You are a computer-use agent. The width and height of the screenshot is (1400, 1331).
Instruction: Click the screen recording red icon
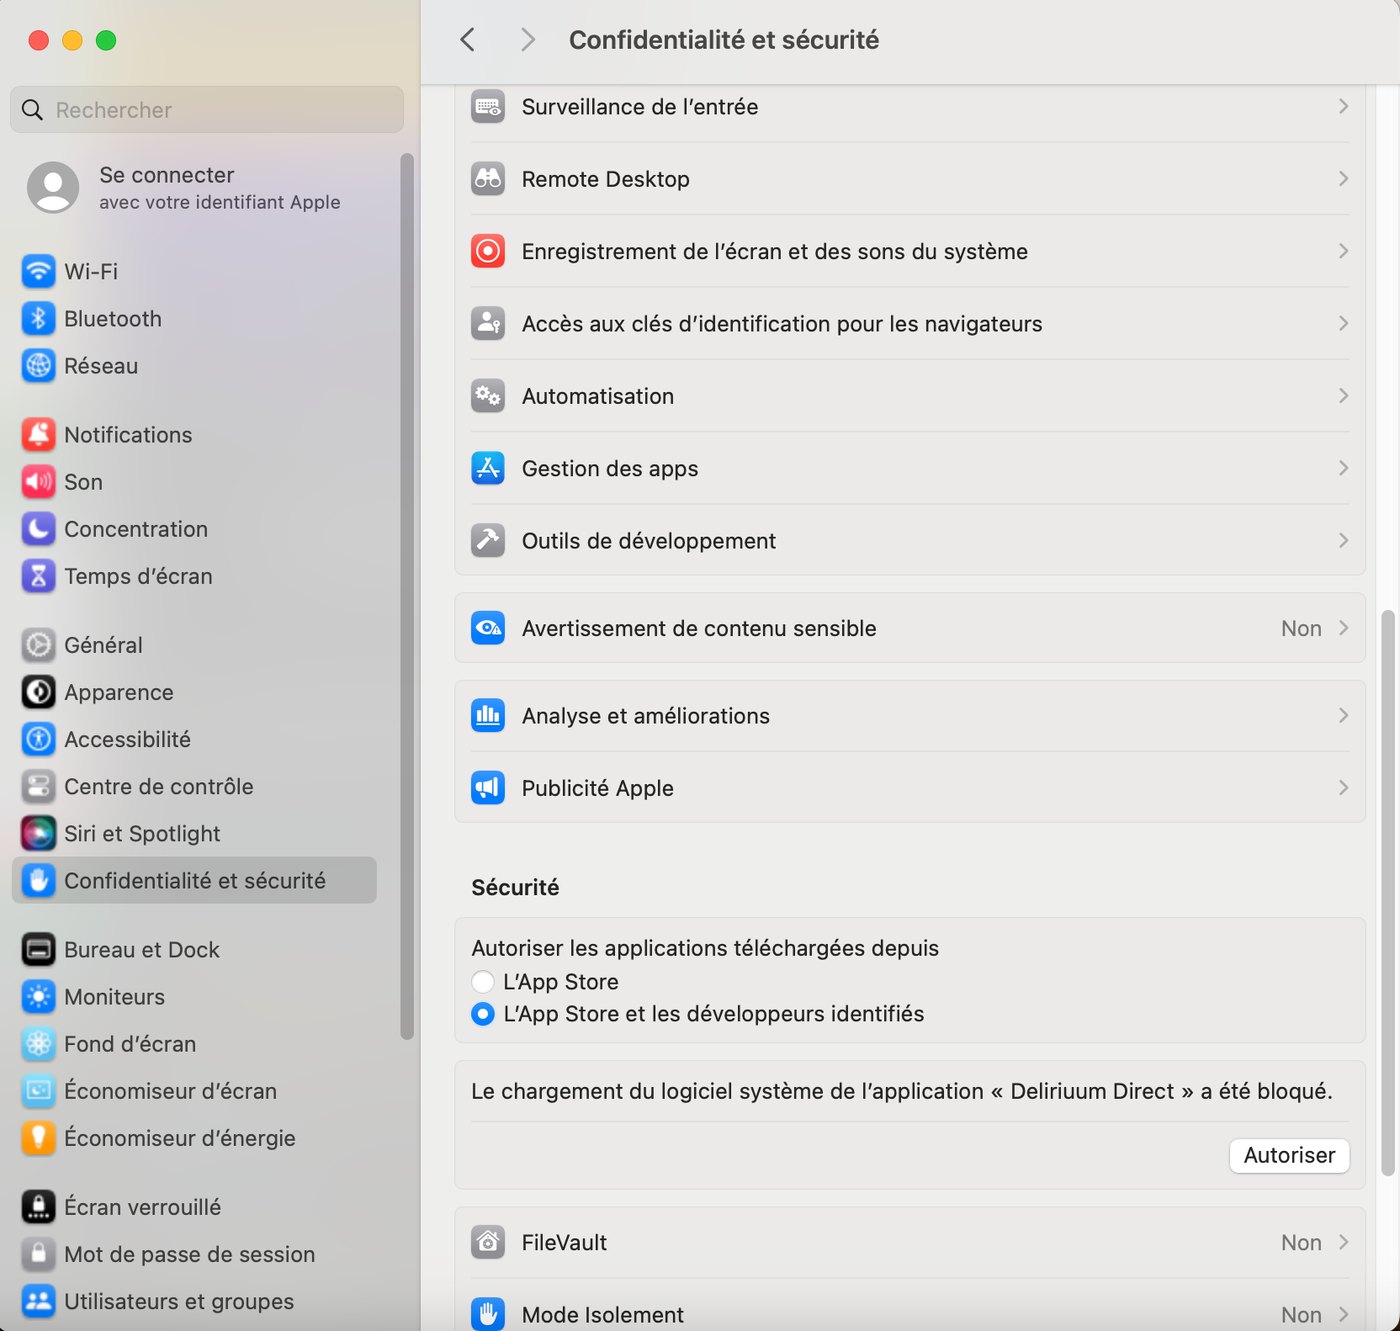click(488, 250)
